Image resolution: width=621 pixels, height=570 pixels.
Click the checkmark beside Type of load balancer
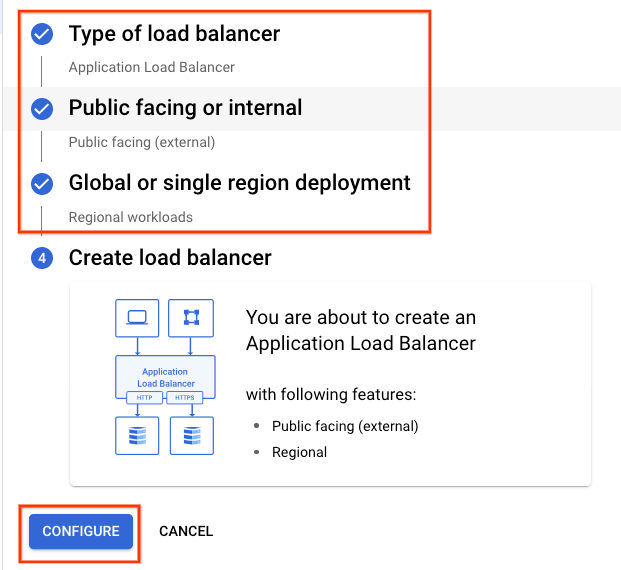click(42, 35)
